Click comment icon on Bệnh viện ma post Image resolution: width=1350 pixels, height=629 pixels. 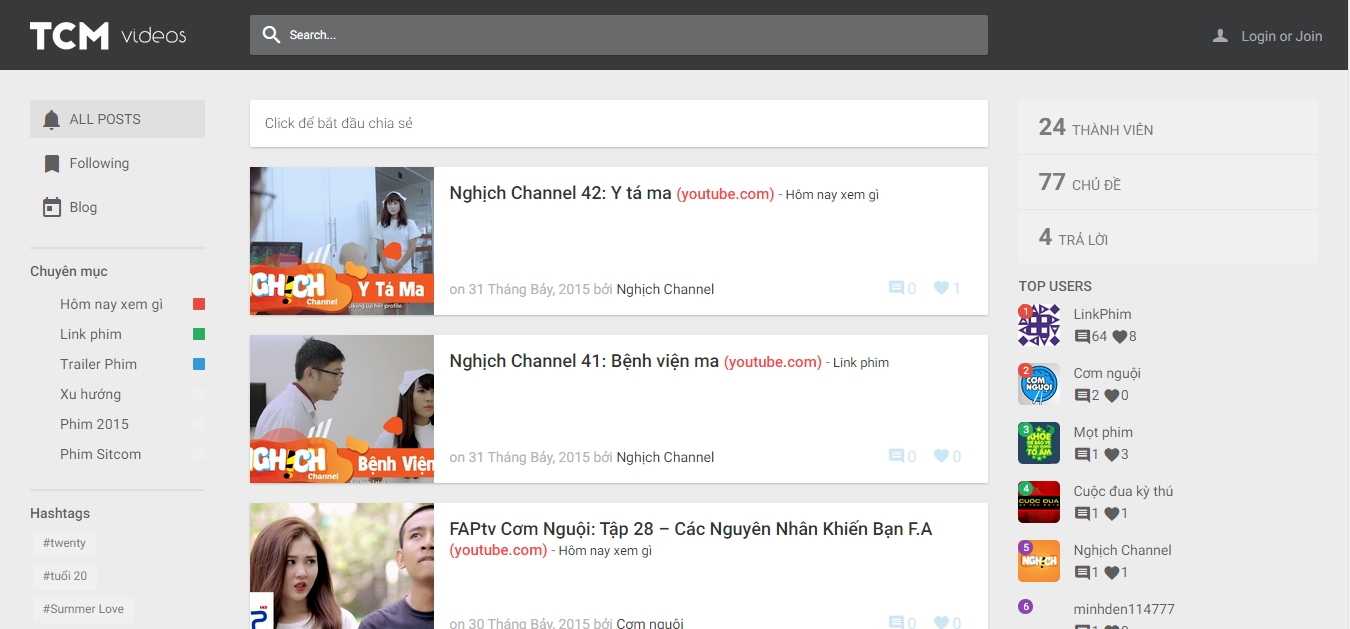pos(896,456)
